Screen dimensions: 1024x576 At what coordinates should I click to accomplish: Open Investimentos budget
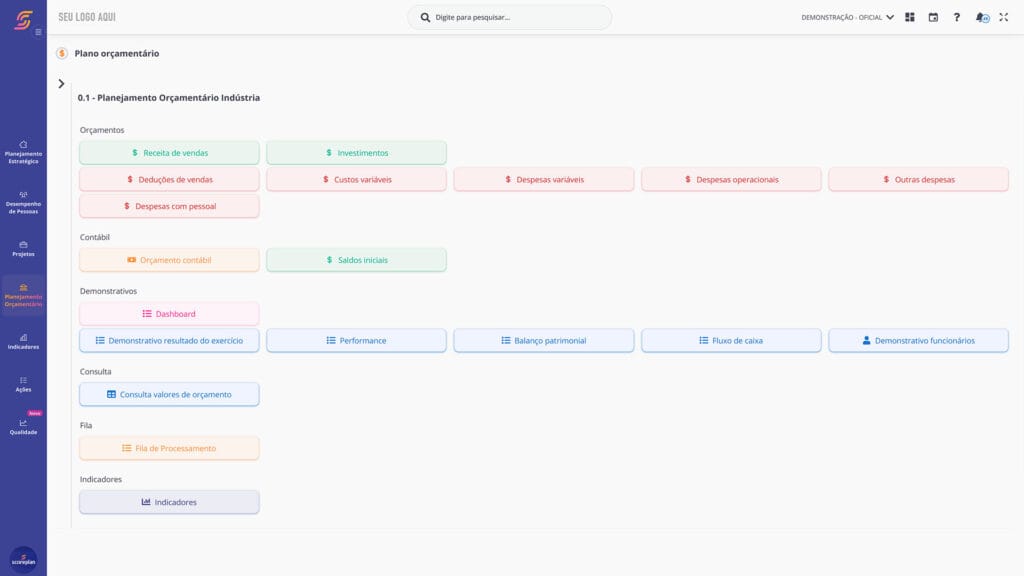pyautogui.click(x=357, y=153)
